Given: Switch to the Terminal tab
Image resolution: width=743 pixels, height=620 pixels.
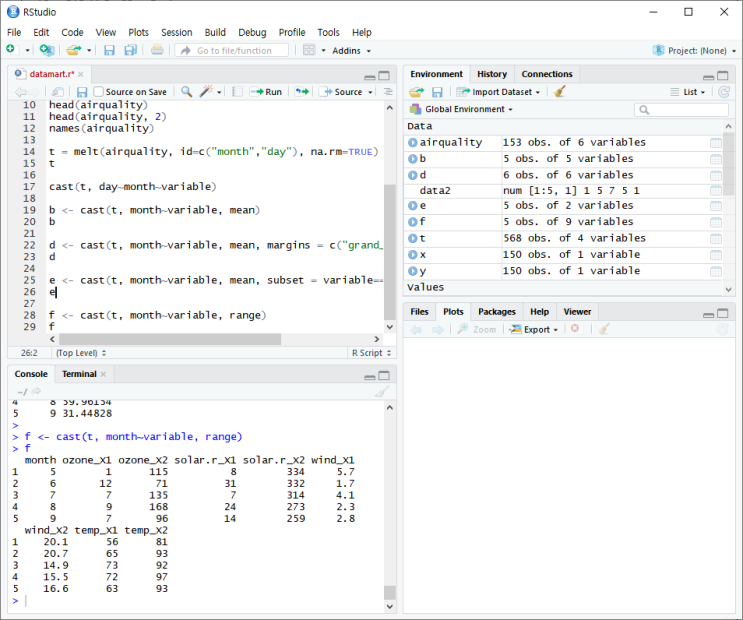Looking at the screenshot, I should point(80,374).
